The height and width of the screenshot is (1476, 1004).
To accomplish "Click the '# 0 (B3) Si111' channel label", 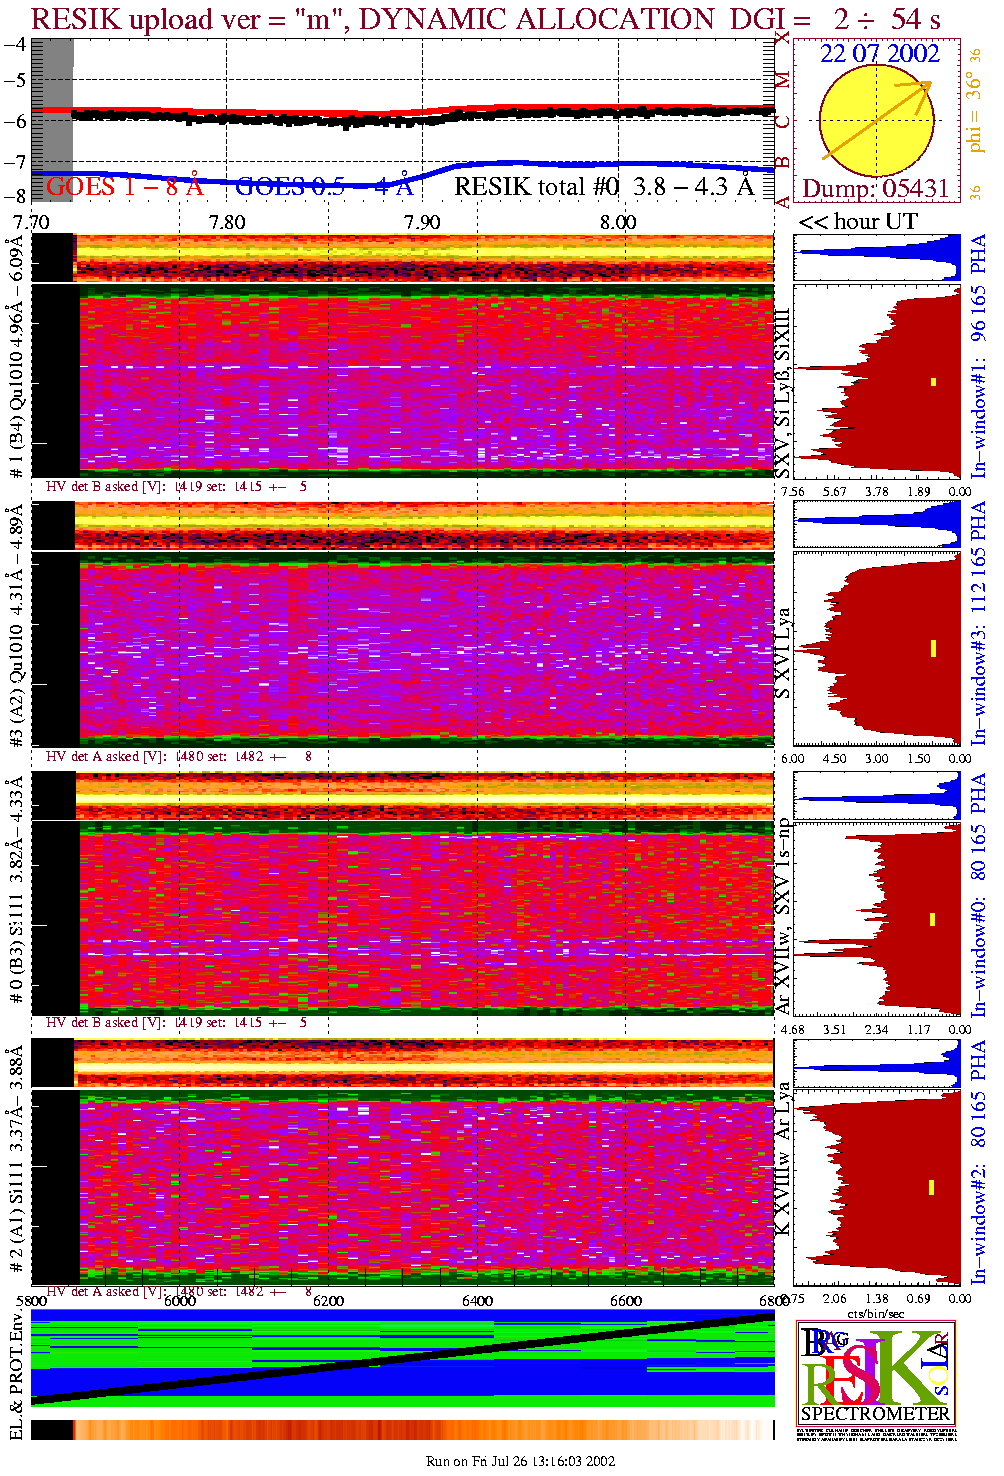I will tap(16, 951).
